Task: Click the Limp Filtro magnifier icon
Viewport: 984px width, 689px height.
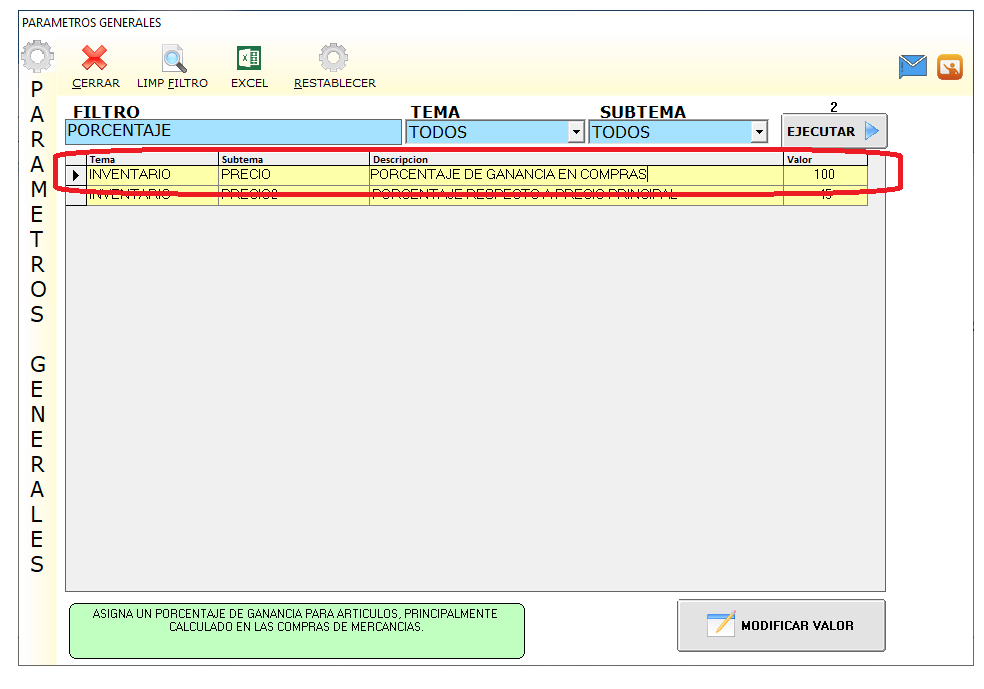Action: [x=173, y=59]
